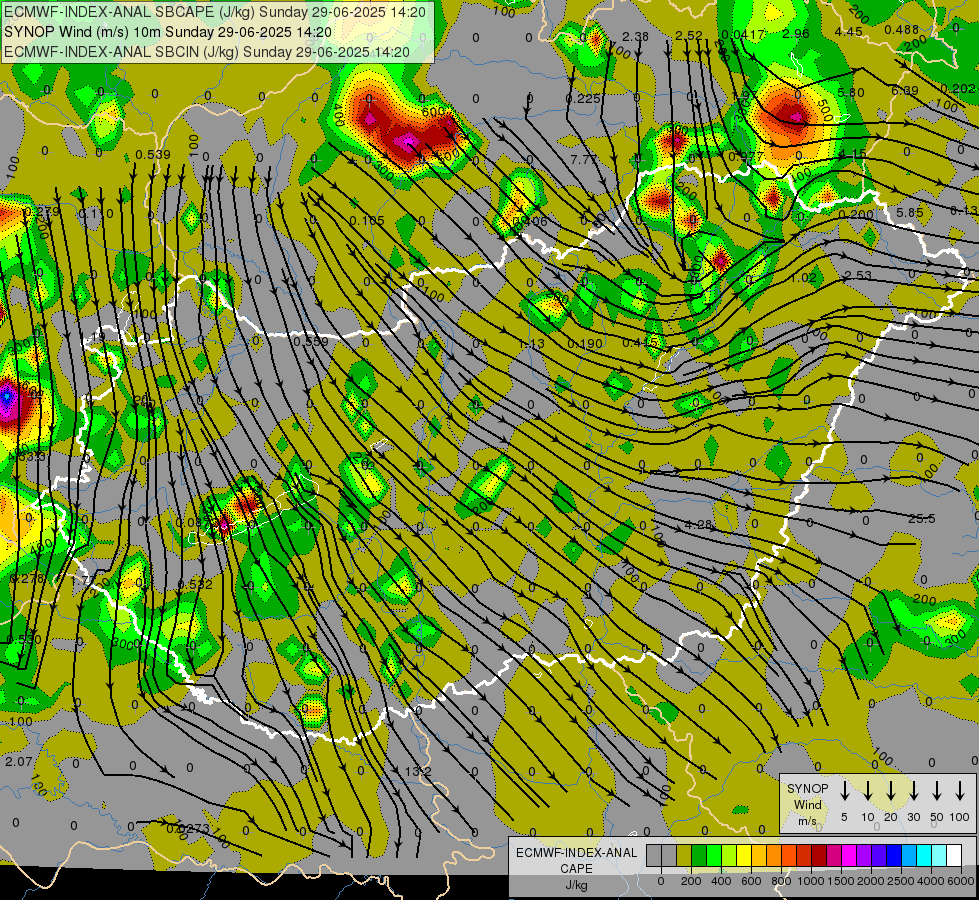Click the wind value 0.488 on map
Image resolution: width=979 pixels, height=900 pixels.
(902, 29)
